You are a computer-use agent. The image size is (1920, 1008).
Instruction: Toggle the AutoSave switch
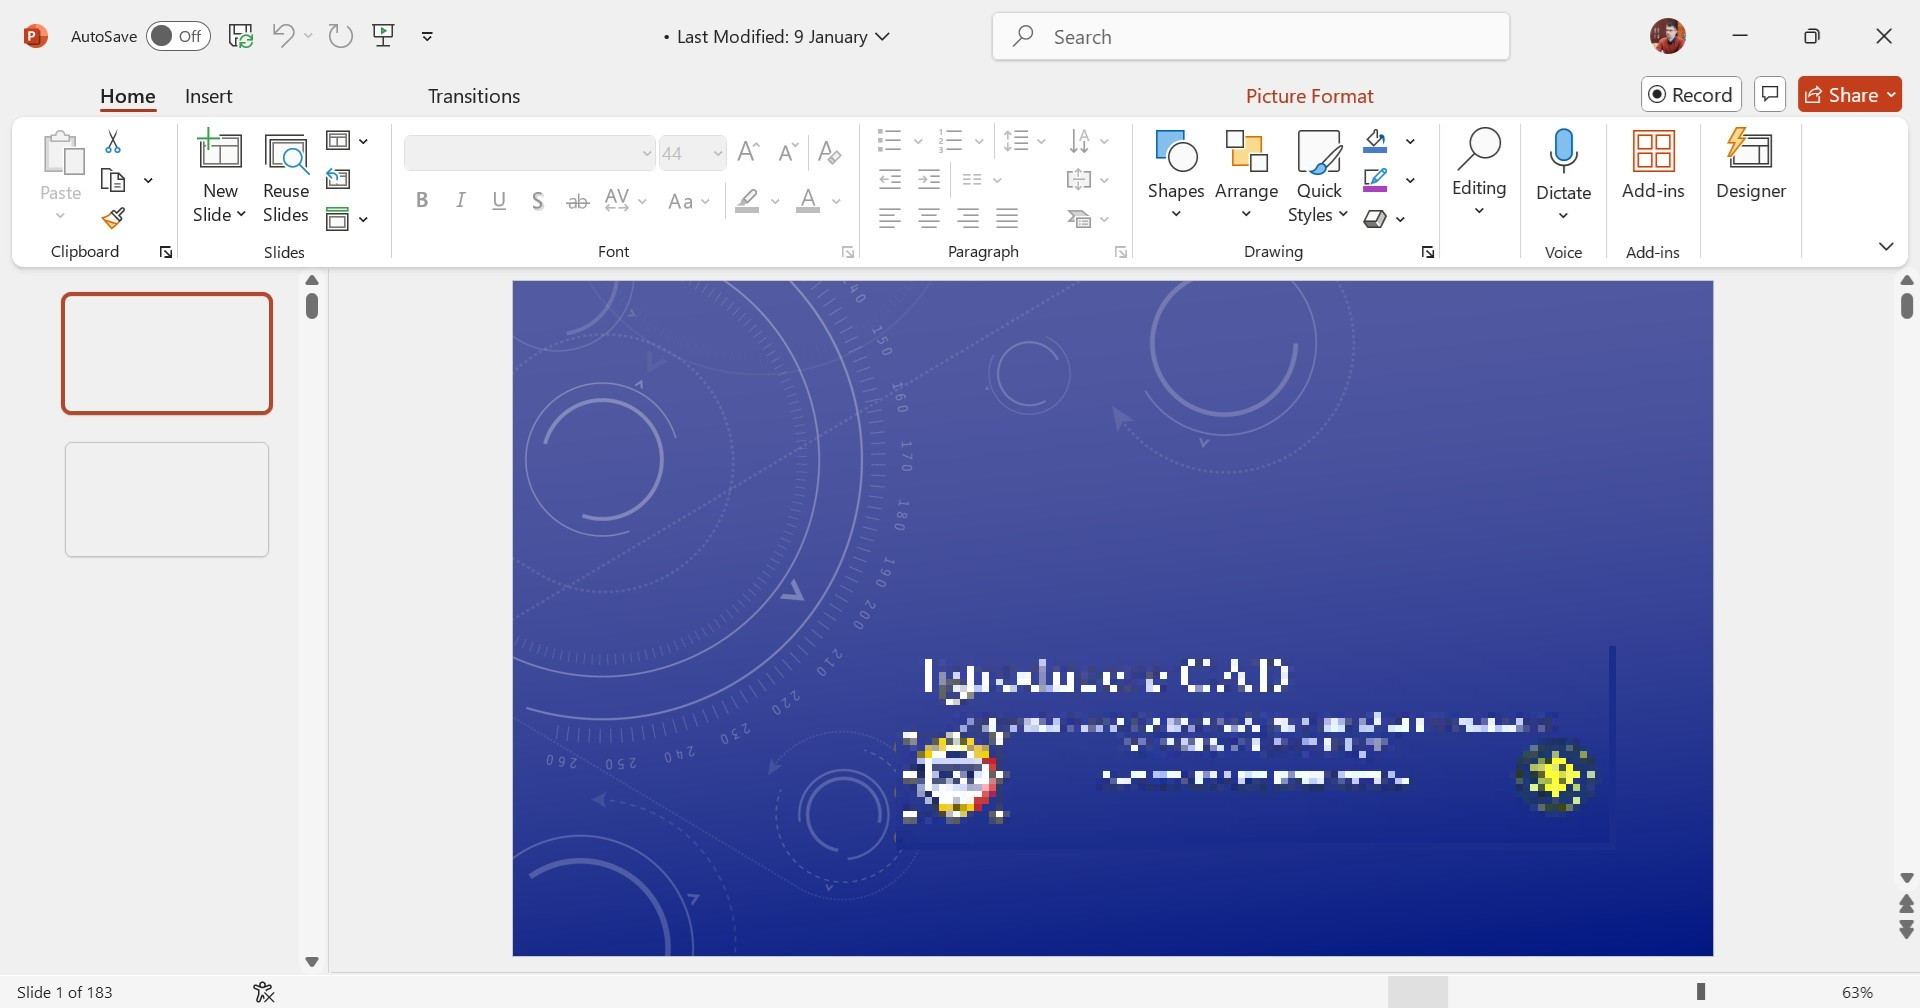(x=178, y=36)
